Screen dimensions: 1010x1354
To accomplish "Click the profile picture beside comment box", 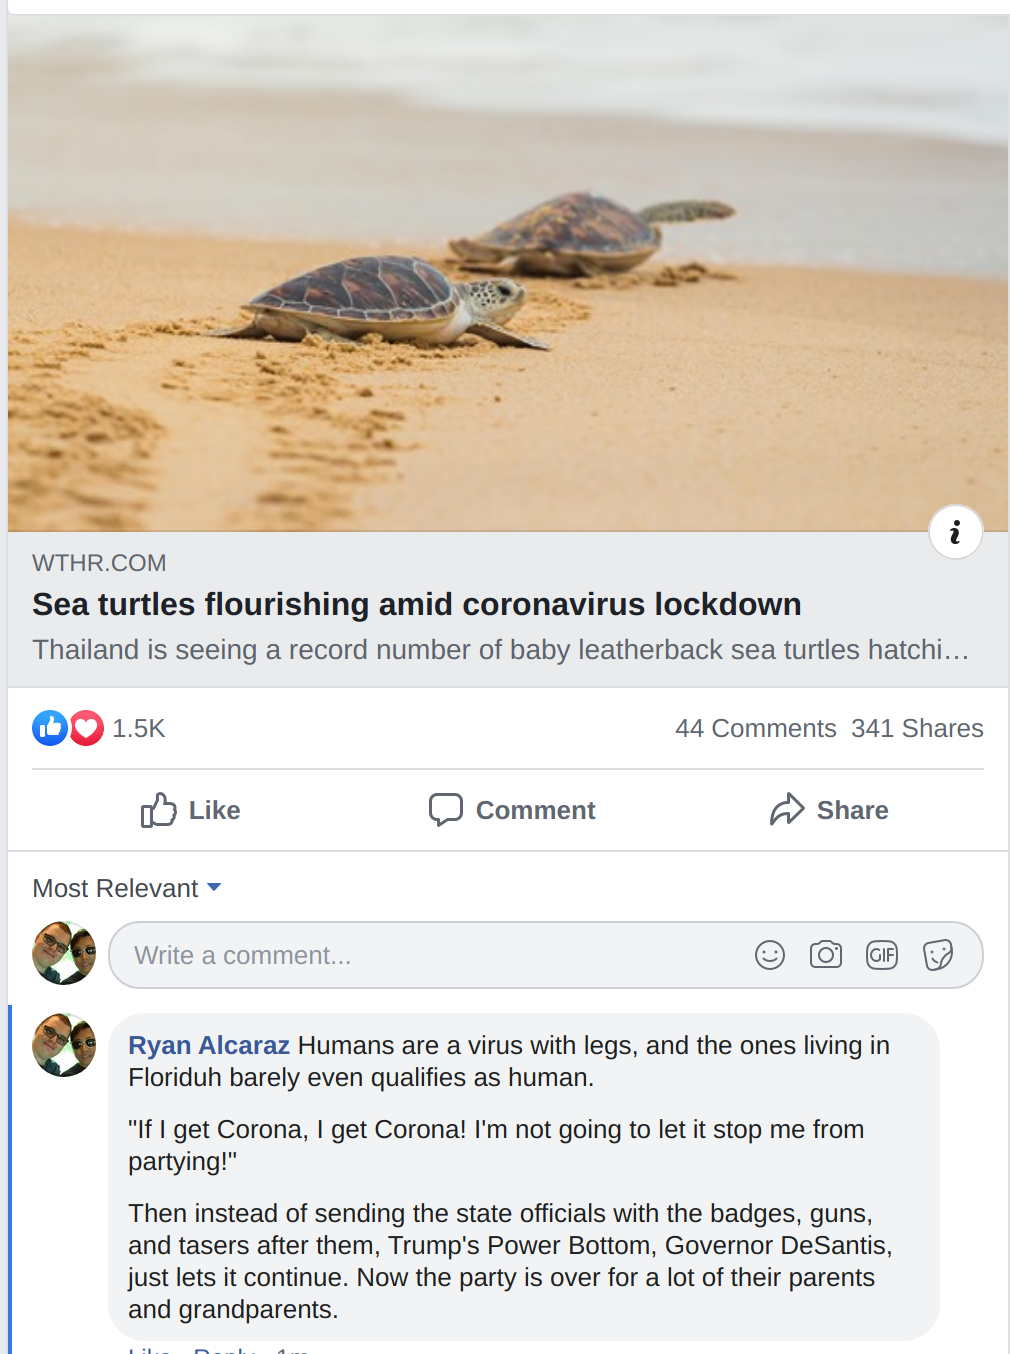I will tap(64, 953).
